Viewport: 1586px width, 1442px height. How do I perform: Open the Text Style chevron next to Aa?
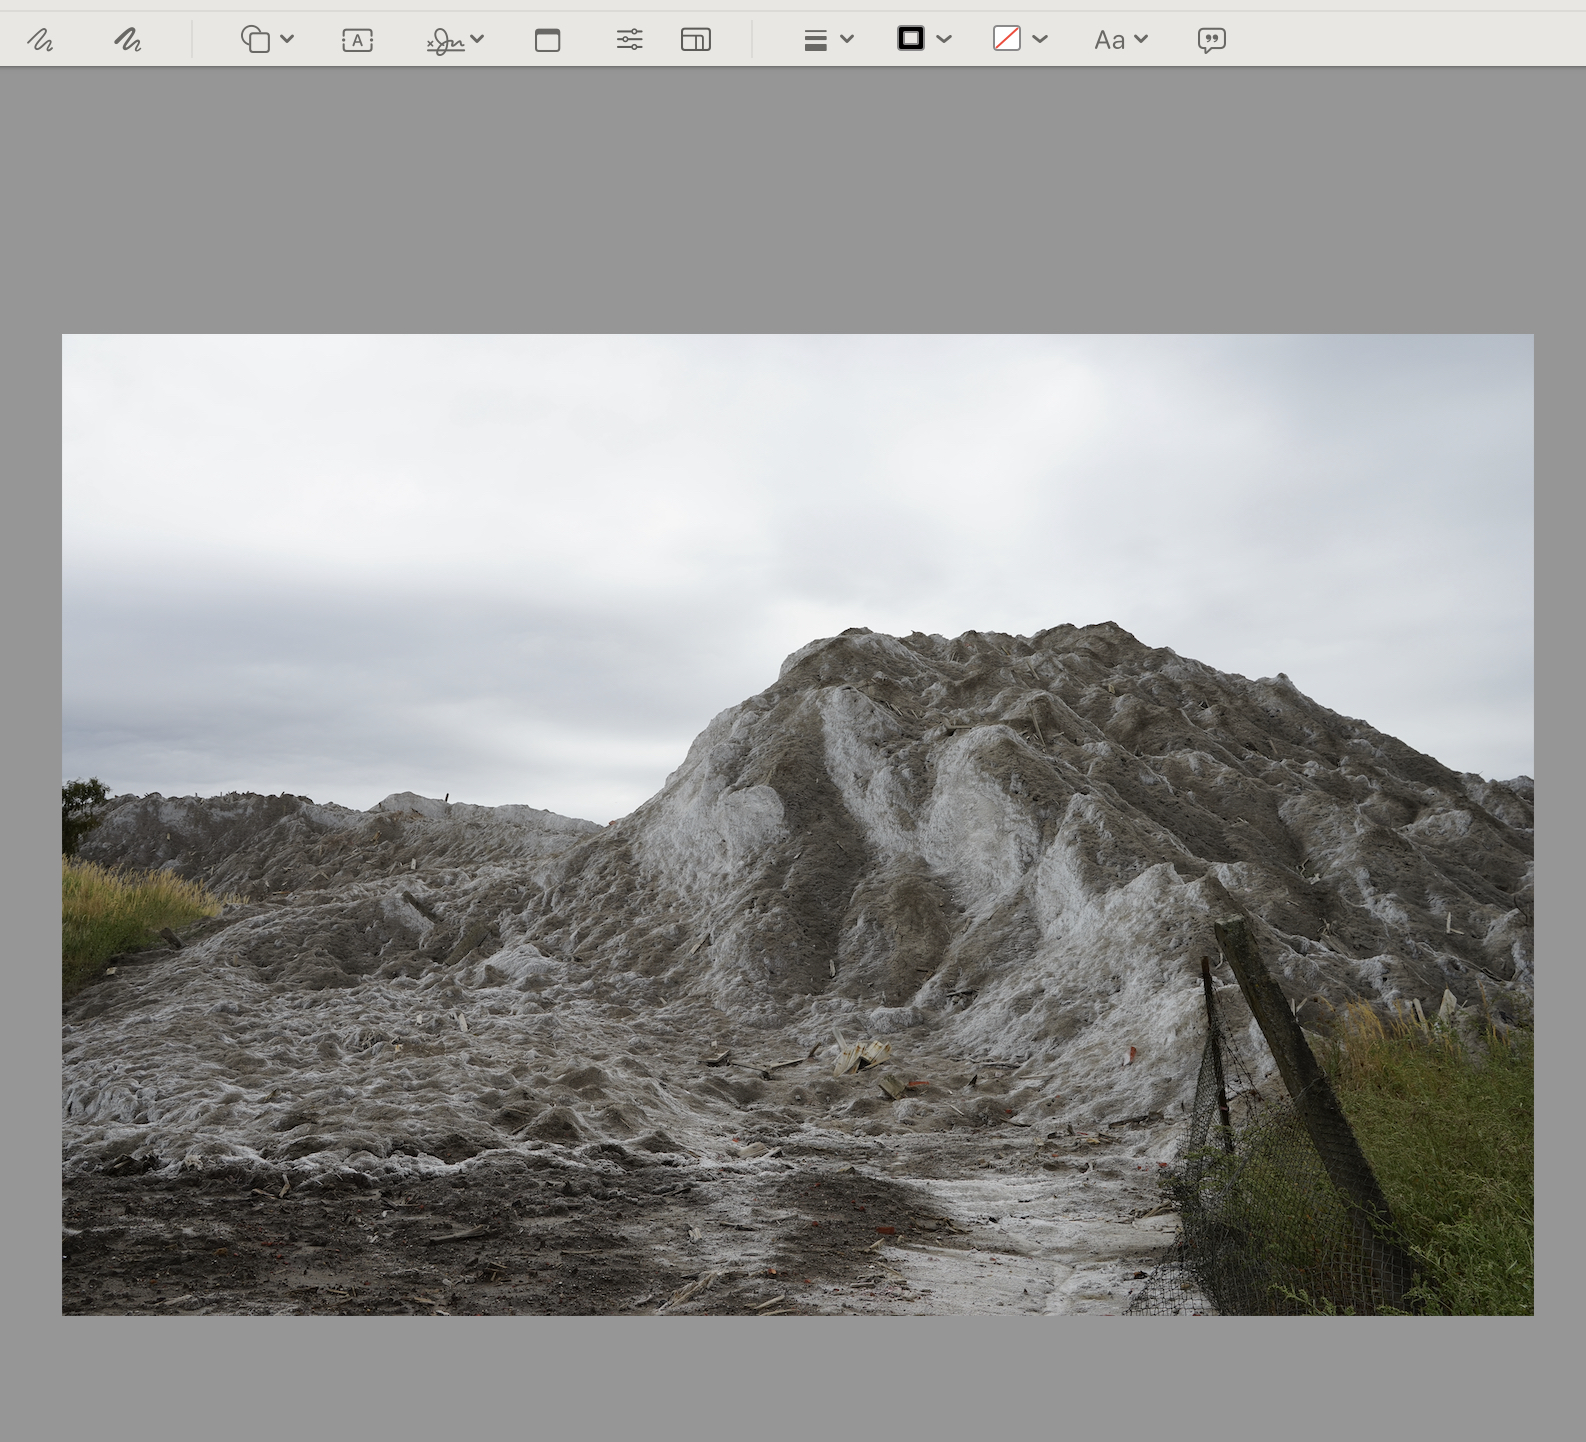(1141, 39)
